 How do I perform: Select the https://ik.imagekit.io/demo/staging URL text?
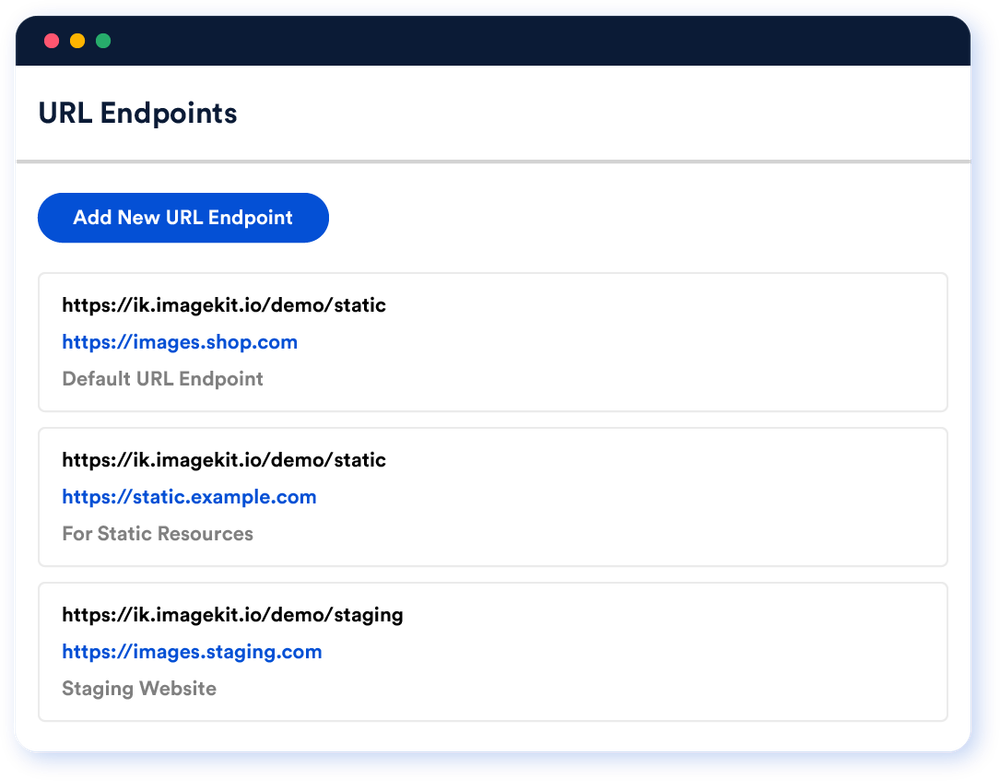[233, 616]
